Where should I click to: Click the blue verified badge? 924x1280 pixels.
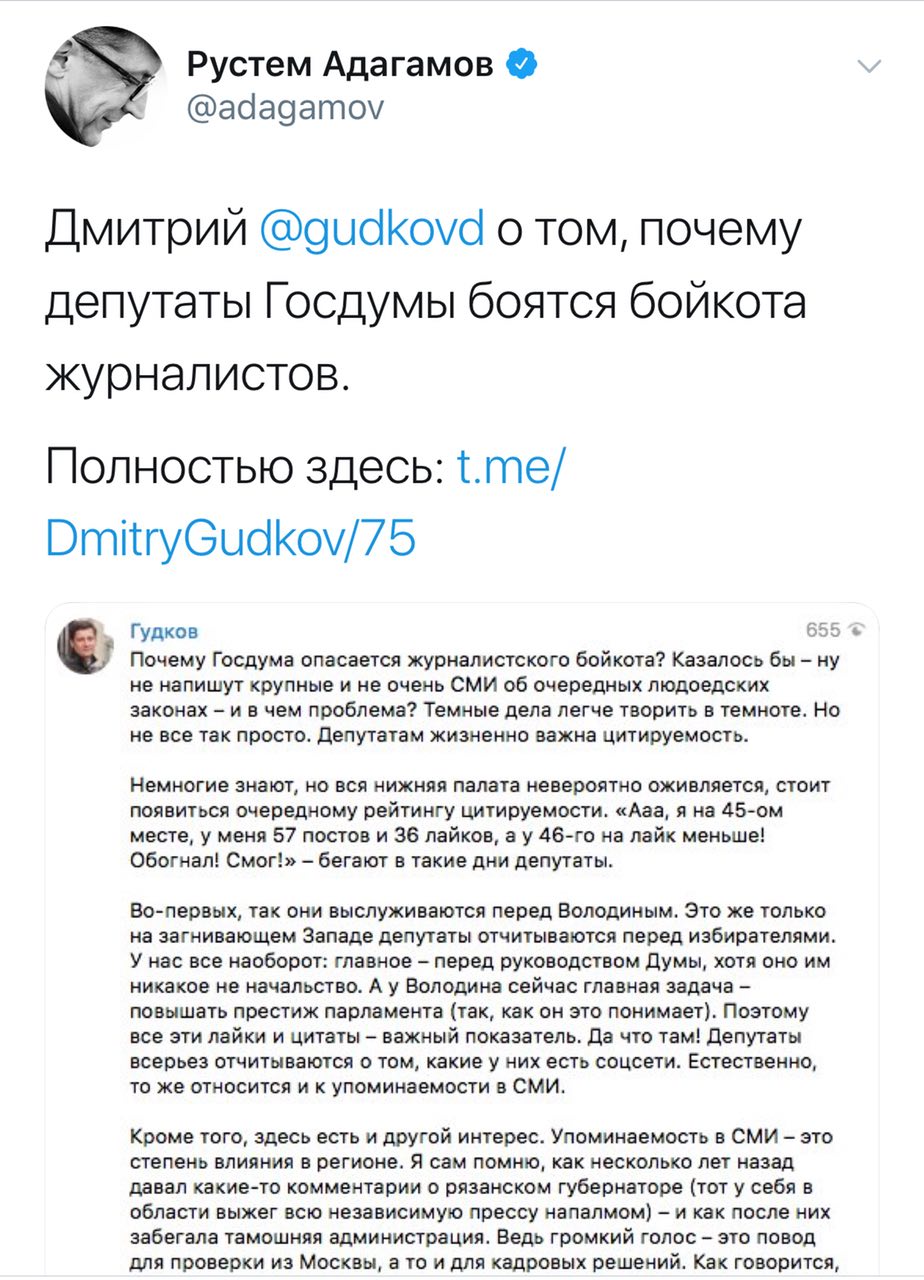523,66
